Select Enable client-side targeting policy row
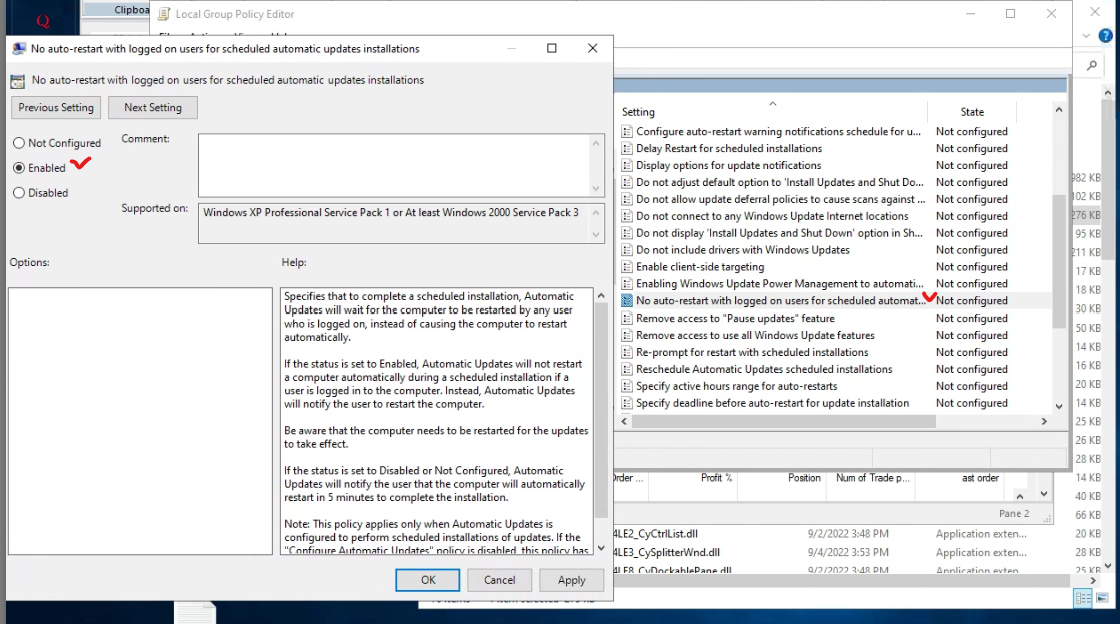 click(x=700, y=267)
